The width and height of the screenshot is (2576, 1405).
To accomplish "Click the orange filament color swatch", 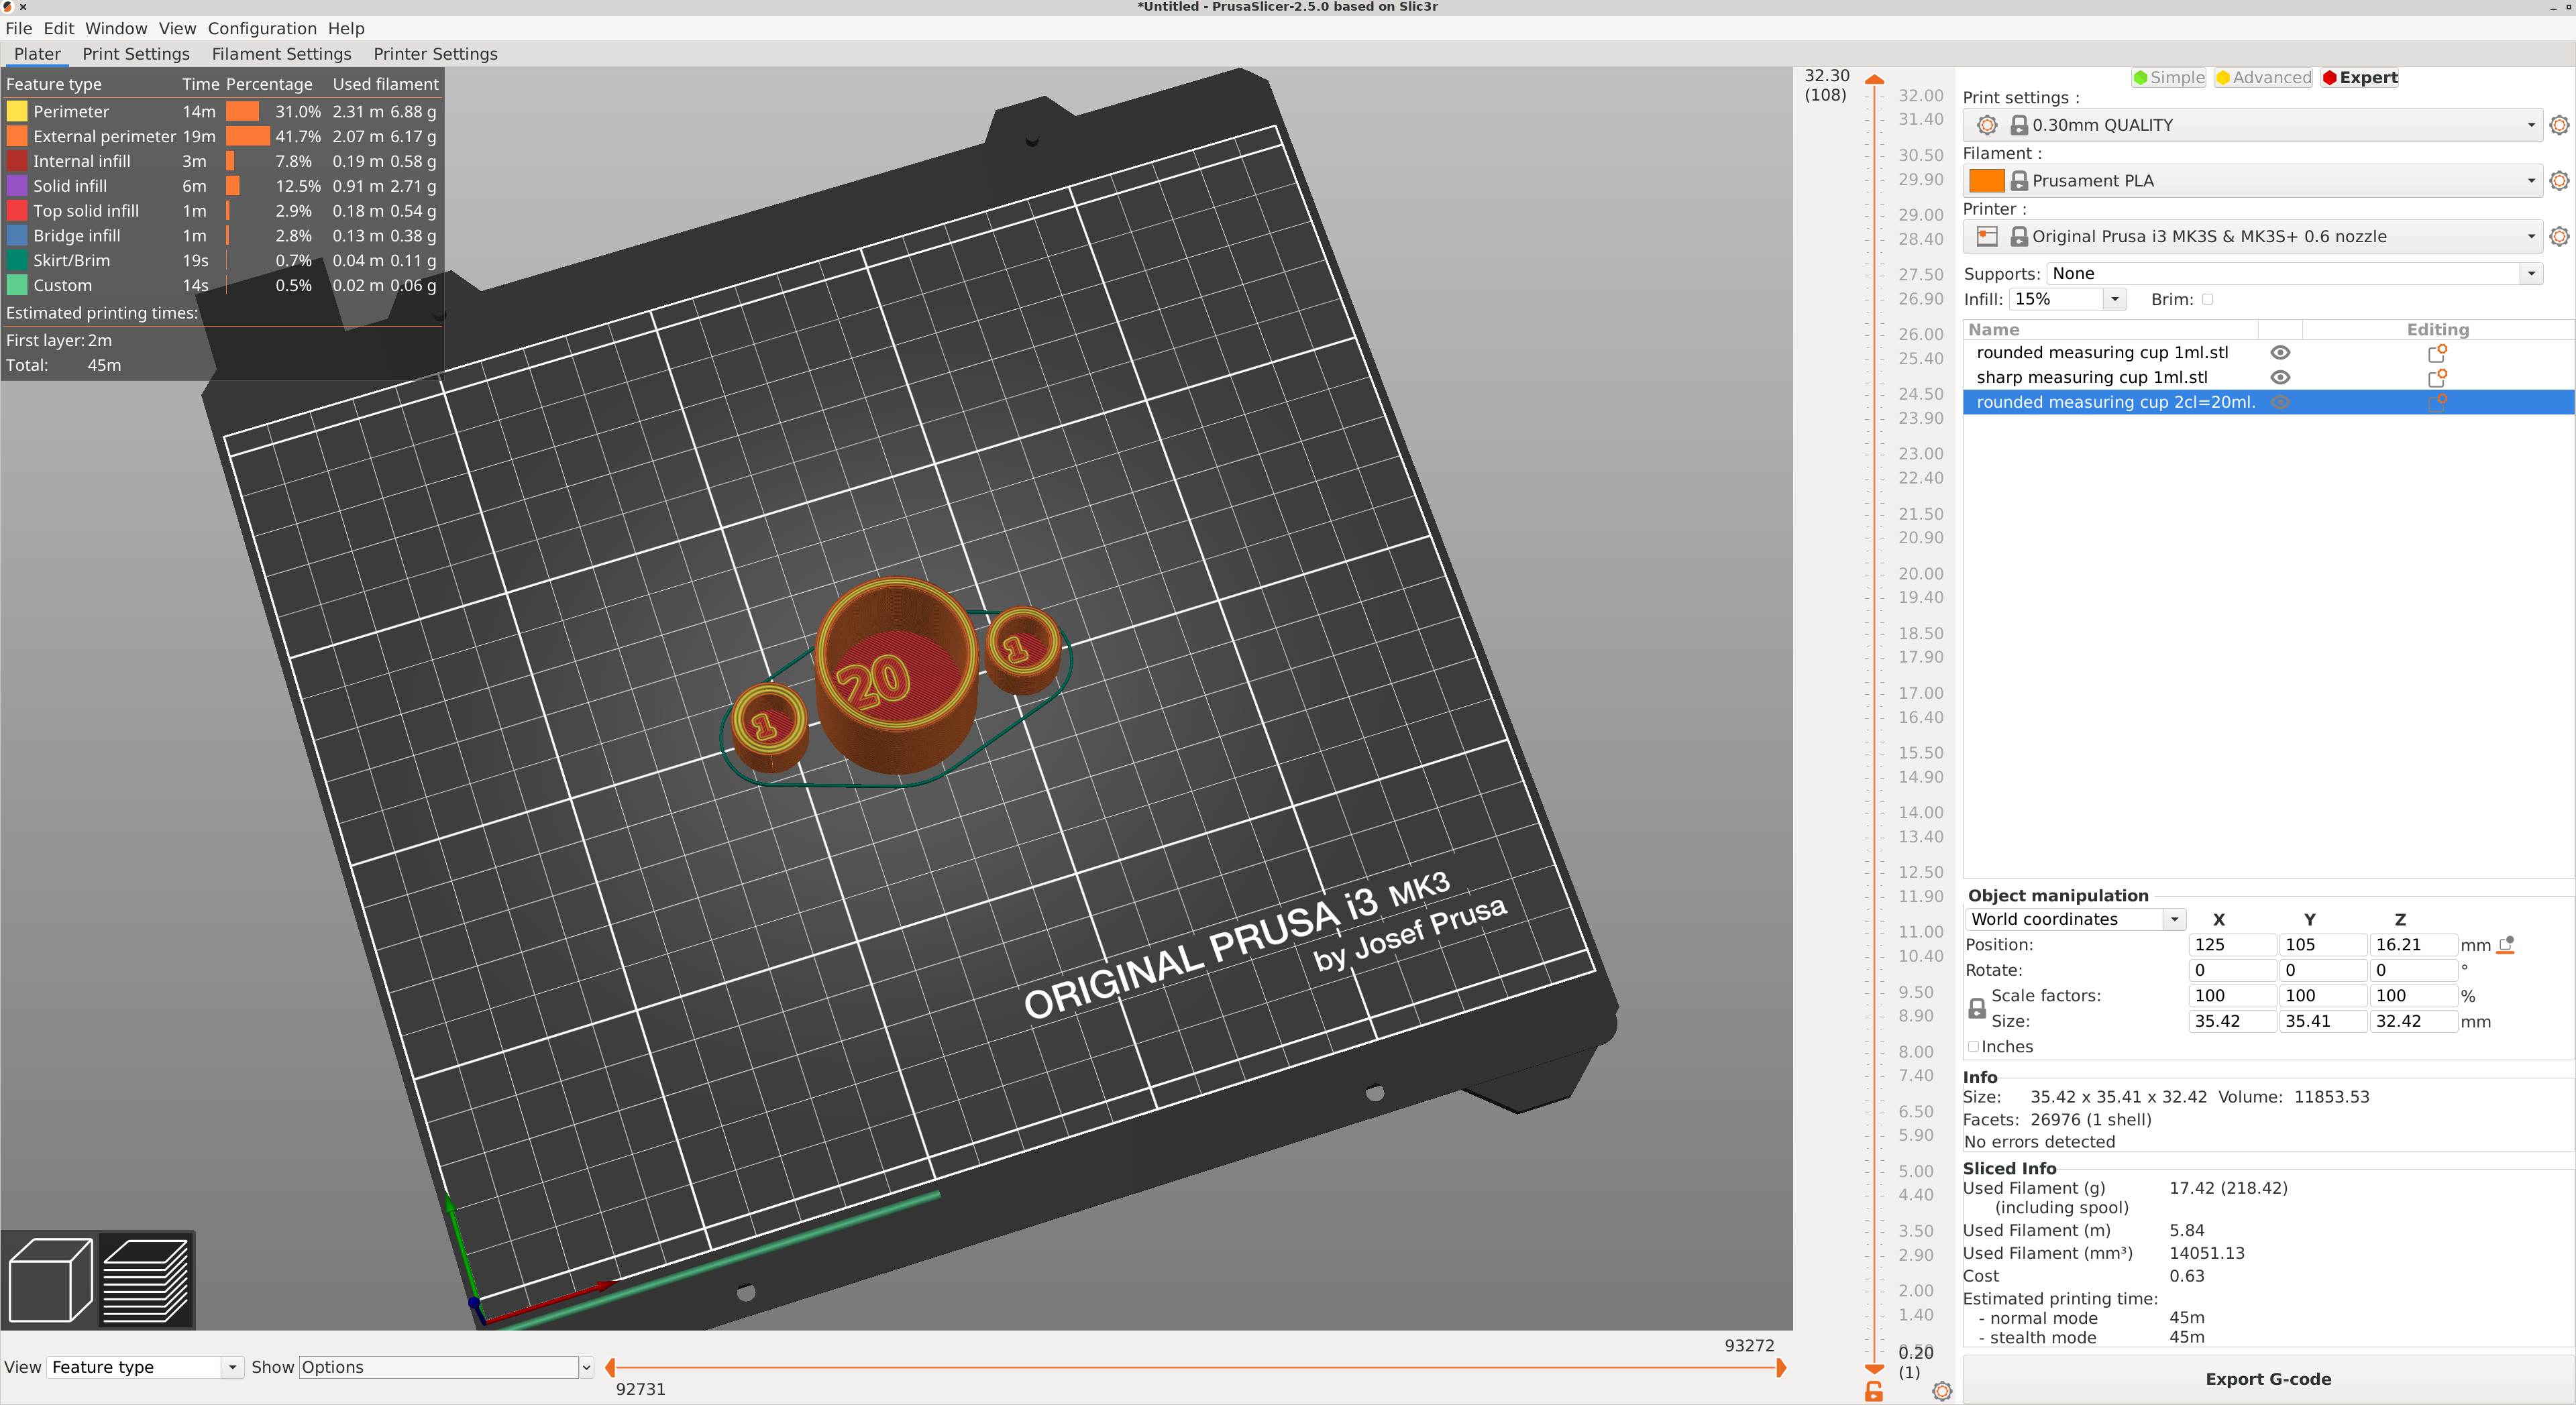I will (1986, 181).
